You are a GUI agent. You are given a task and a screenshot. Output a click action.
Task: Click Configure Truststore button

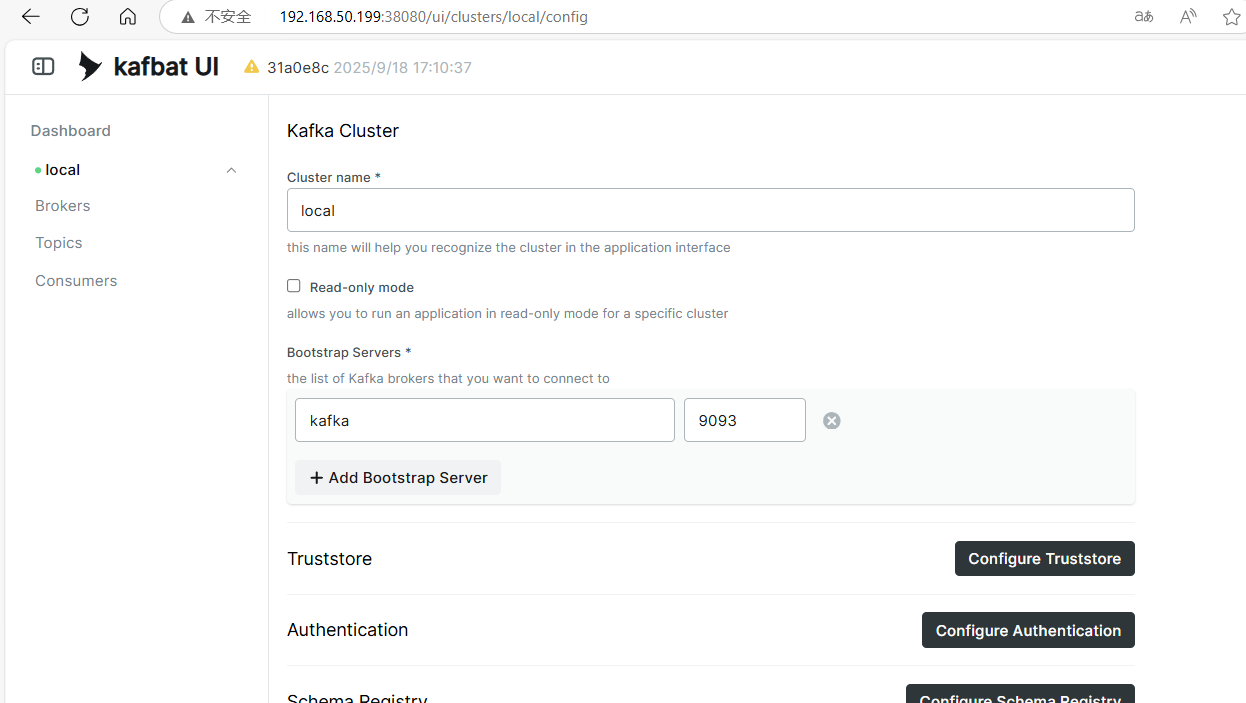[1044, 559]
